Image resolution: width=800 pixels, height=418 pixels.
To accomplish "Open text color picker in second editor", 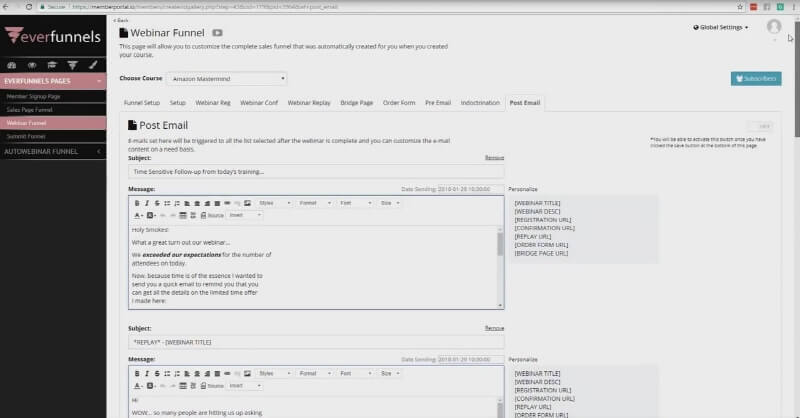I will coord(138,386).
